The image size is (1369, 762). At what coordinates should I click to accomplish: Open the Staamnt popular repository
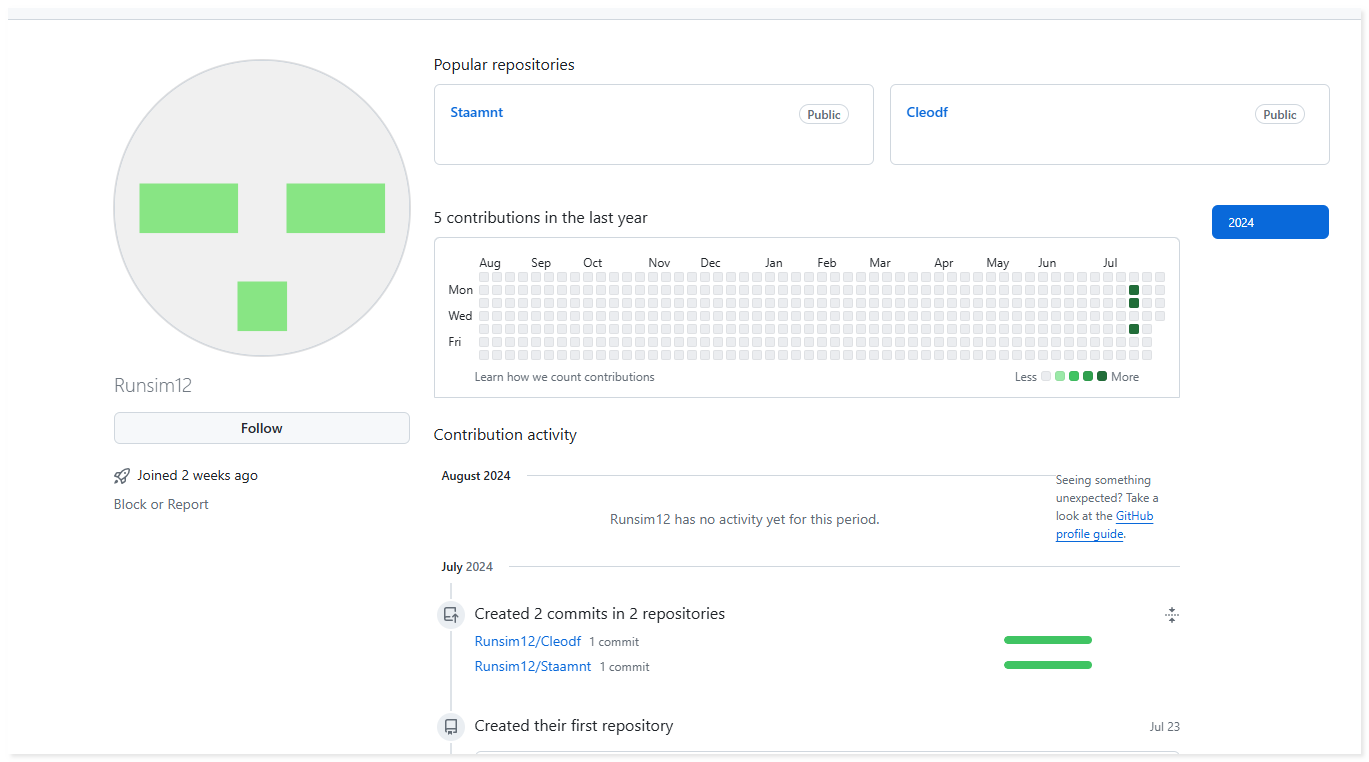tap(476, 113)
